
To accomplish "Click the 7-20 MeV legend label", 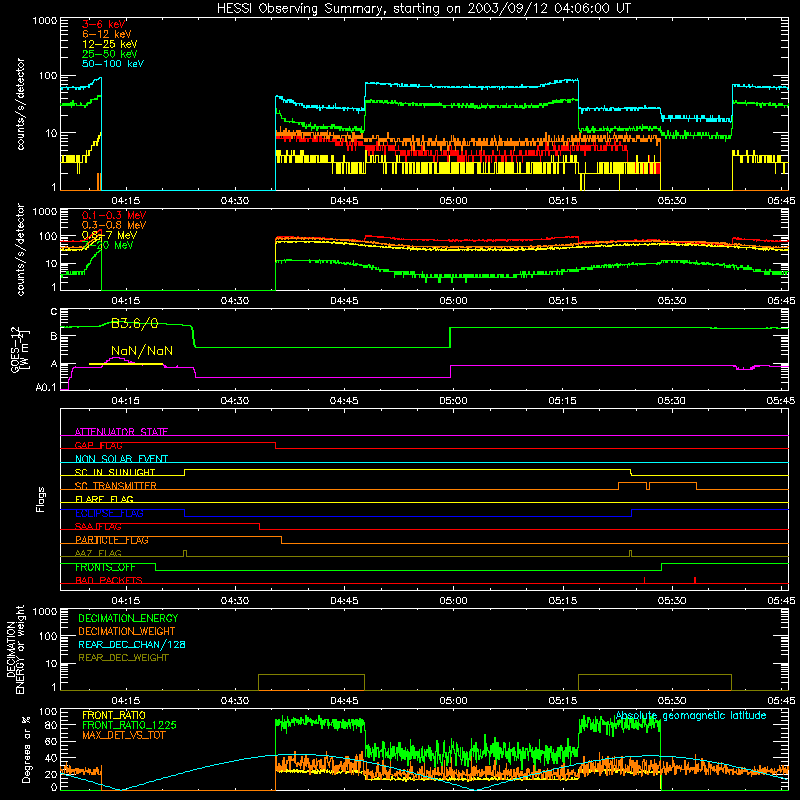I will click(x=108, y=245).
